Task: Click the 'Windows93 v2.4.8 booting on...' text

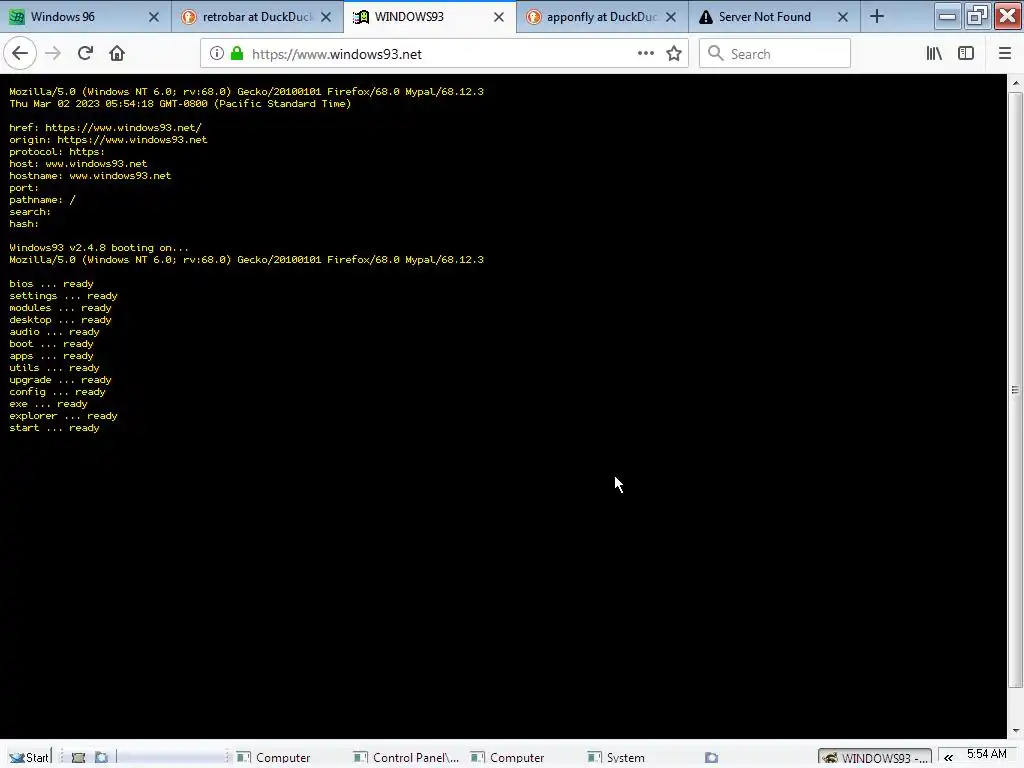Action: [99, 248]
